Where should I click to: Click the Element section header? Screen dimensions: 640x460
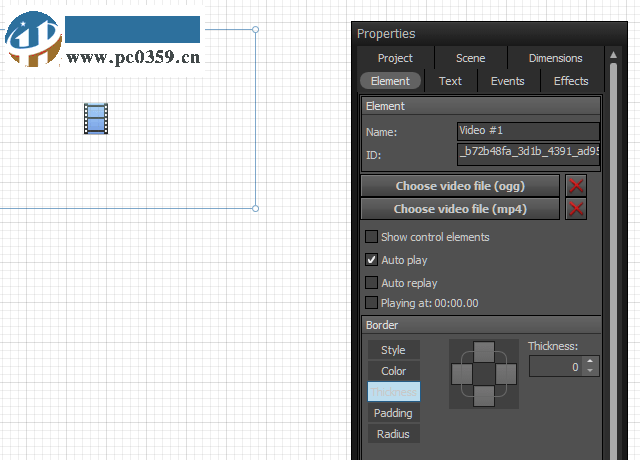pos(481,106)
